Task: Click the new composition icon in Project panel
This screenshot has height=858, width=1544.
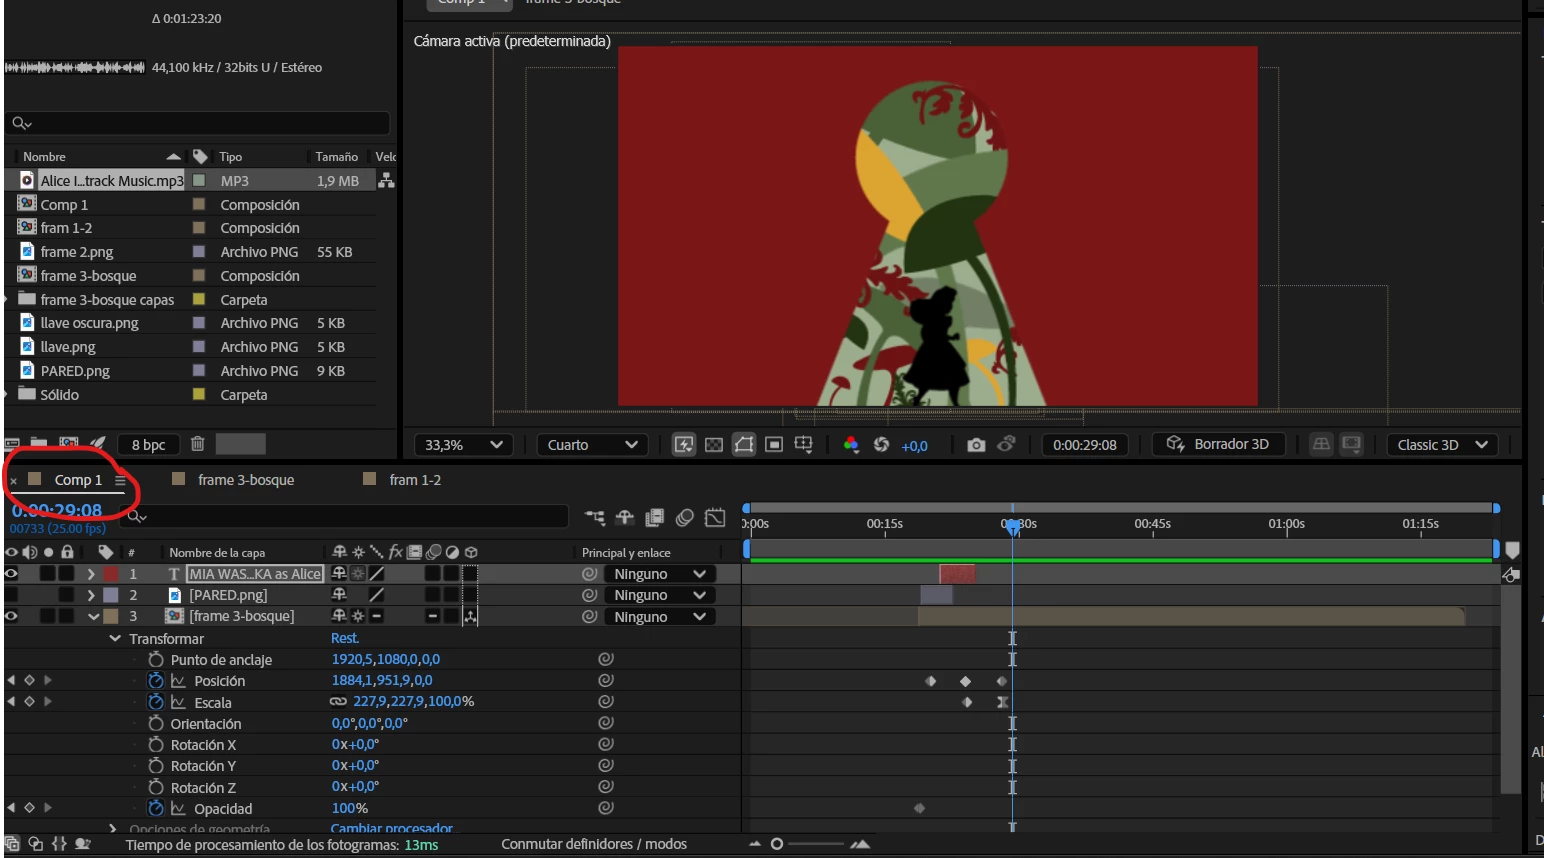Action: tap(68, 444)
